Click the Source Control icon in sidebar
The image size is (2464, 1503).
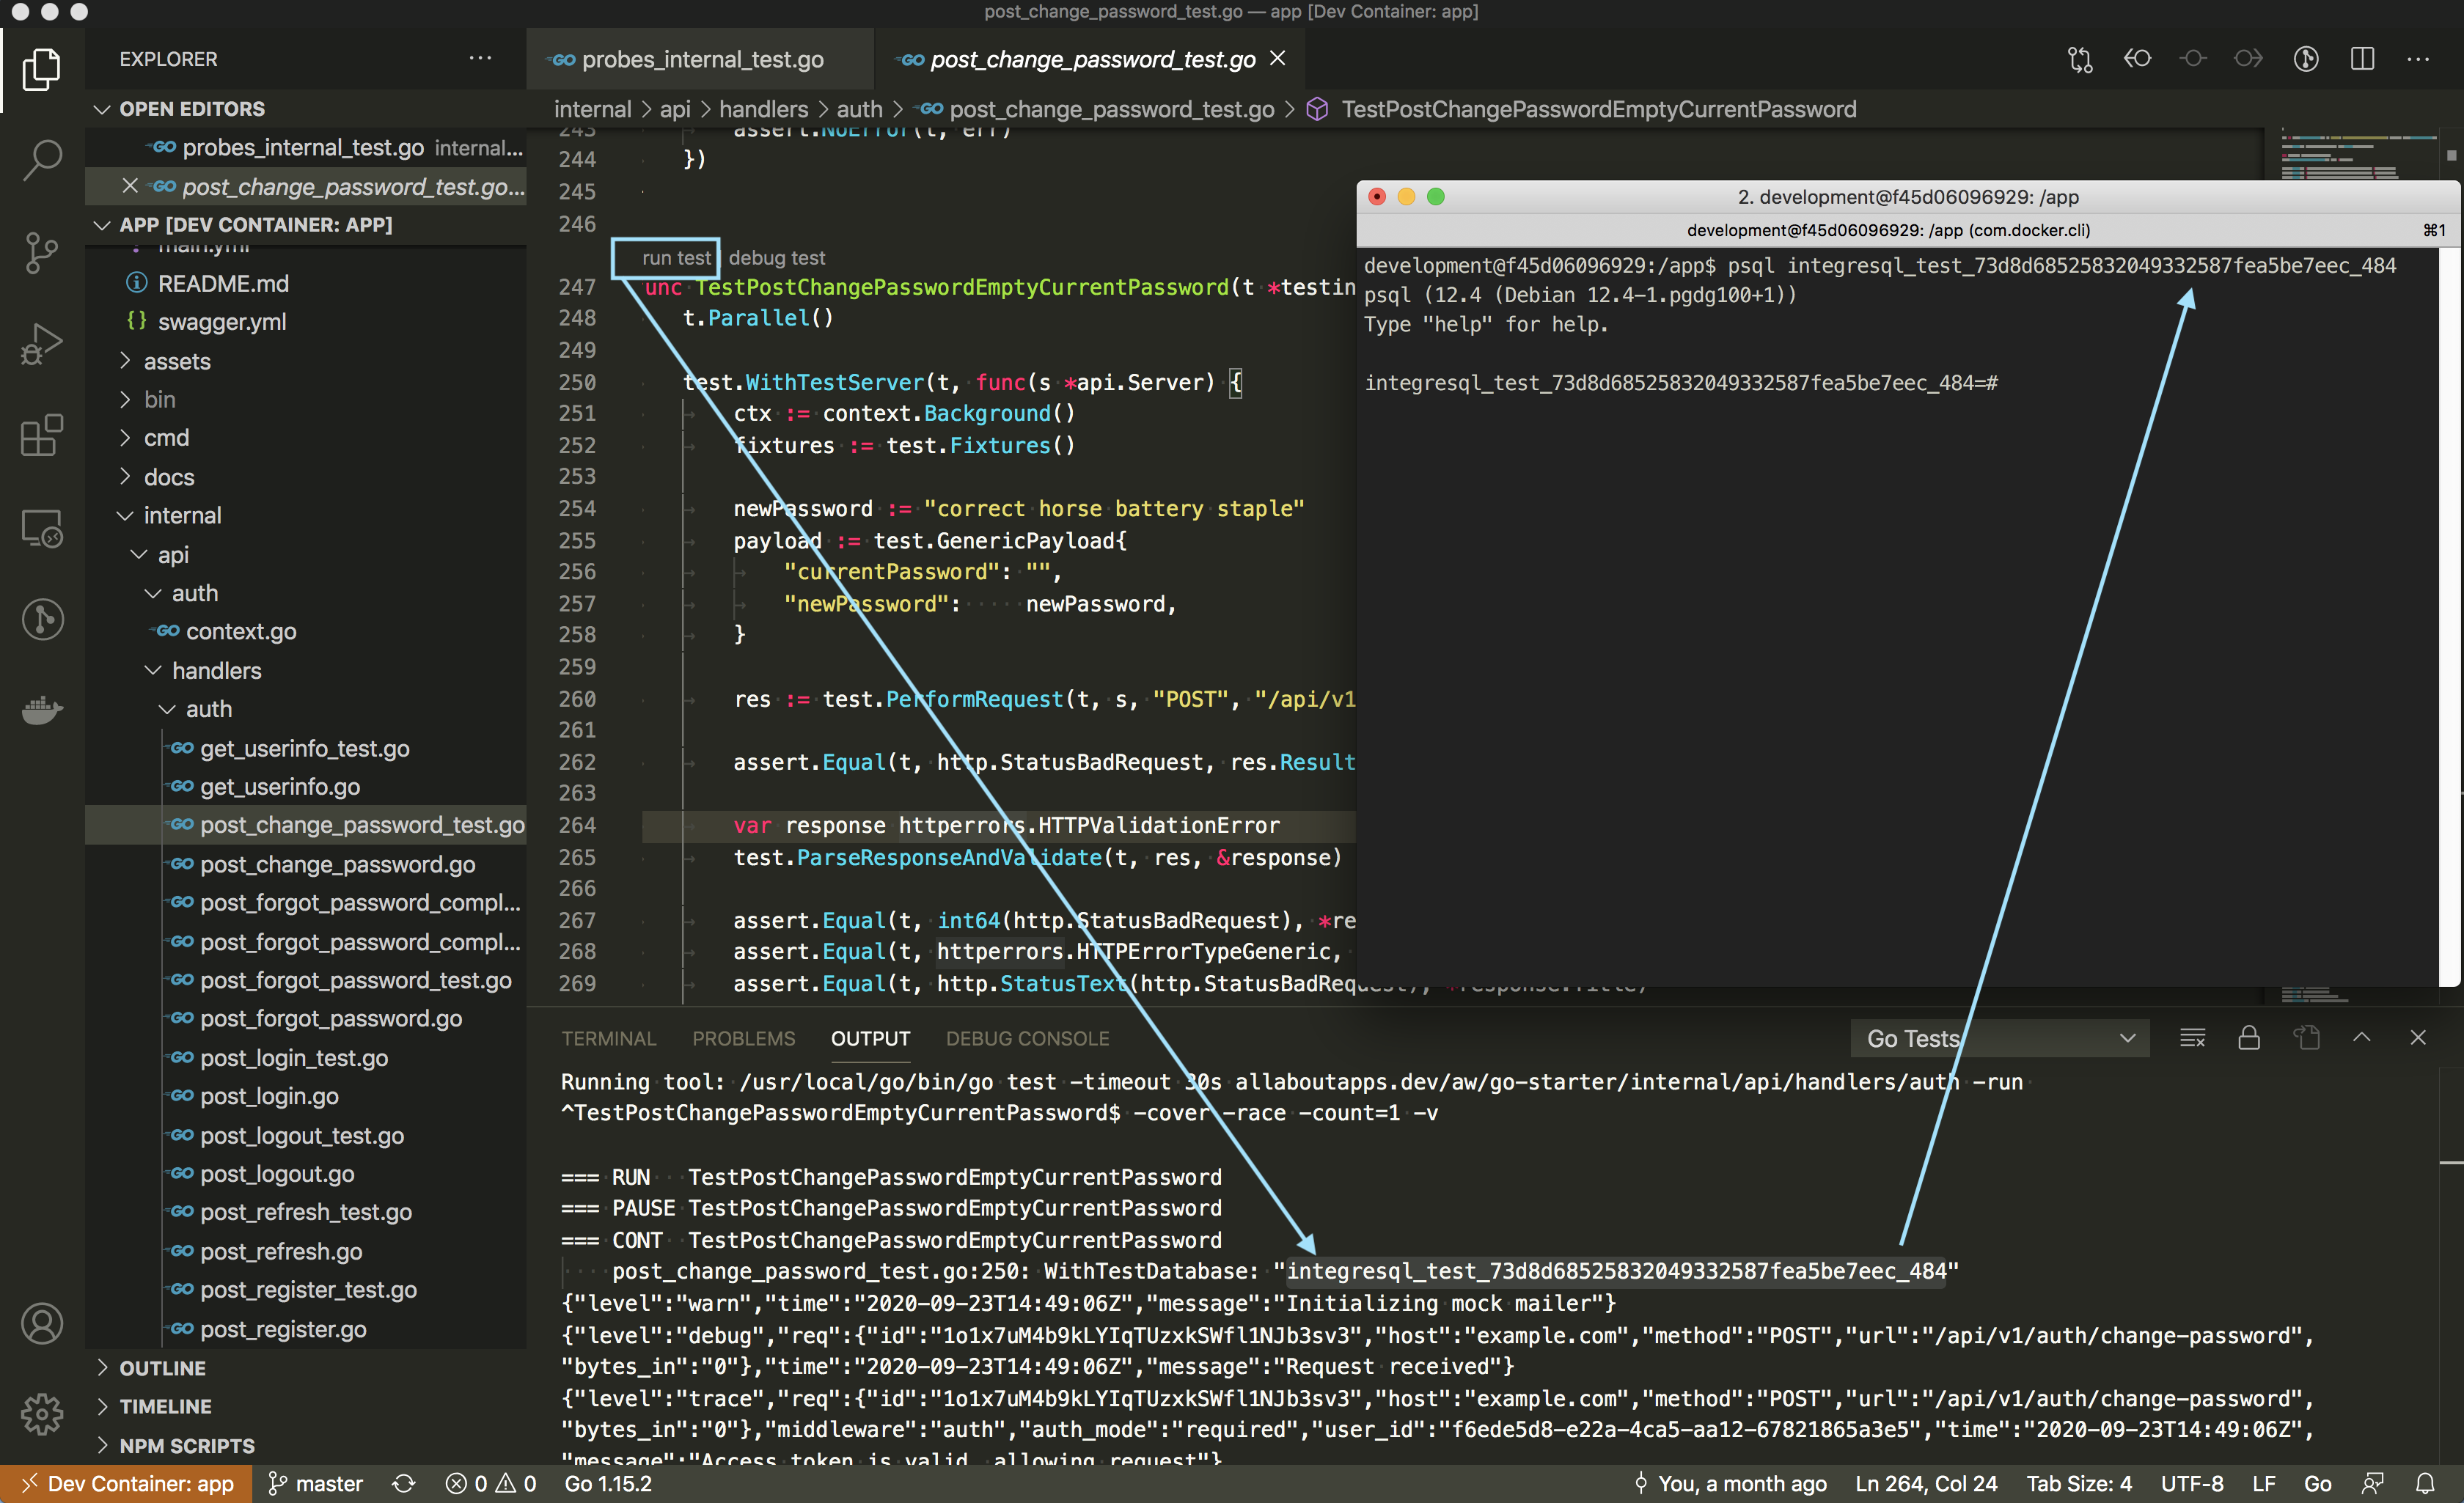(x=43, y=250)
